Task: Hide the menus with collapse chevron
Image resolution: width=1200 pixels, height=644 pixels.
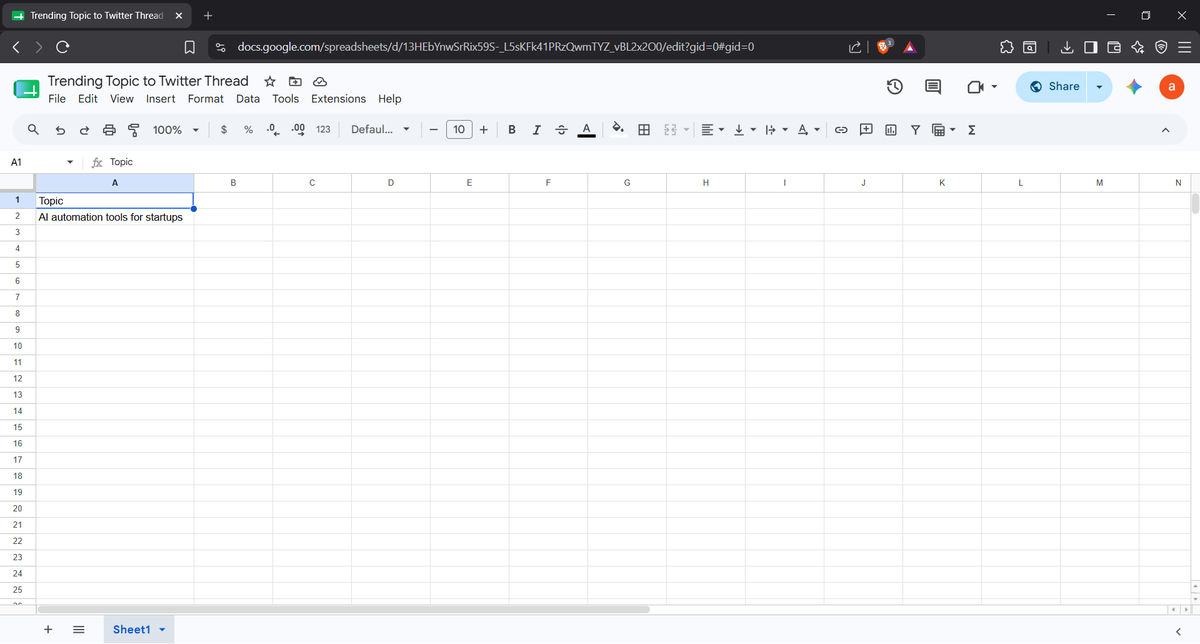Action: [1166, 130]
